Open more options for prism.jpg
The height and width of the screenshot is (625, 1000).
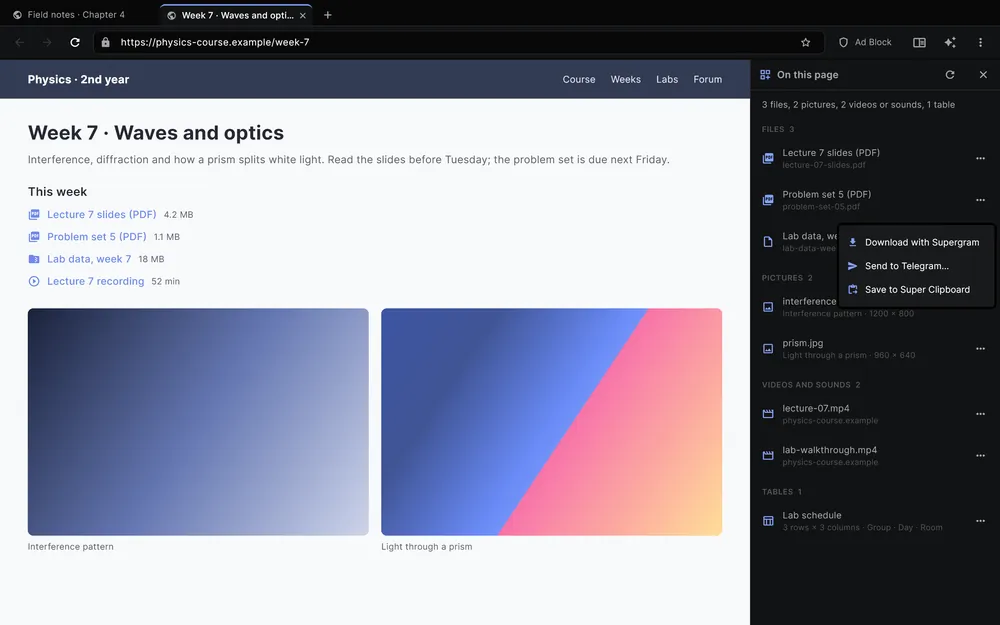click(980, 349)
